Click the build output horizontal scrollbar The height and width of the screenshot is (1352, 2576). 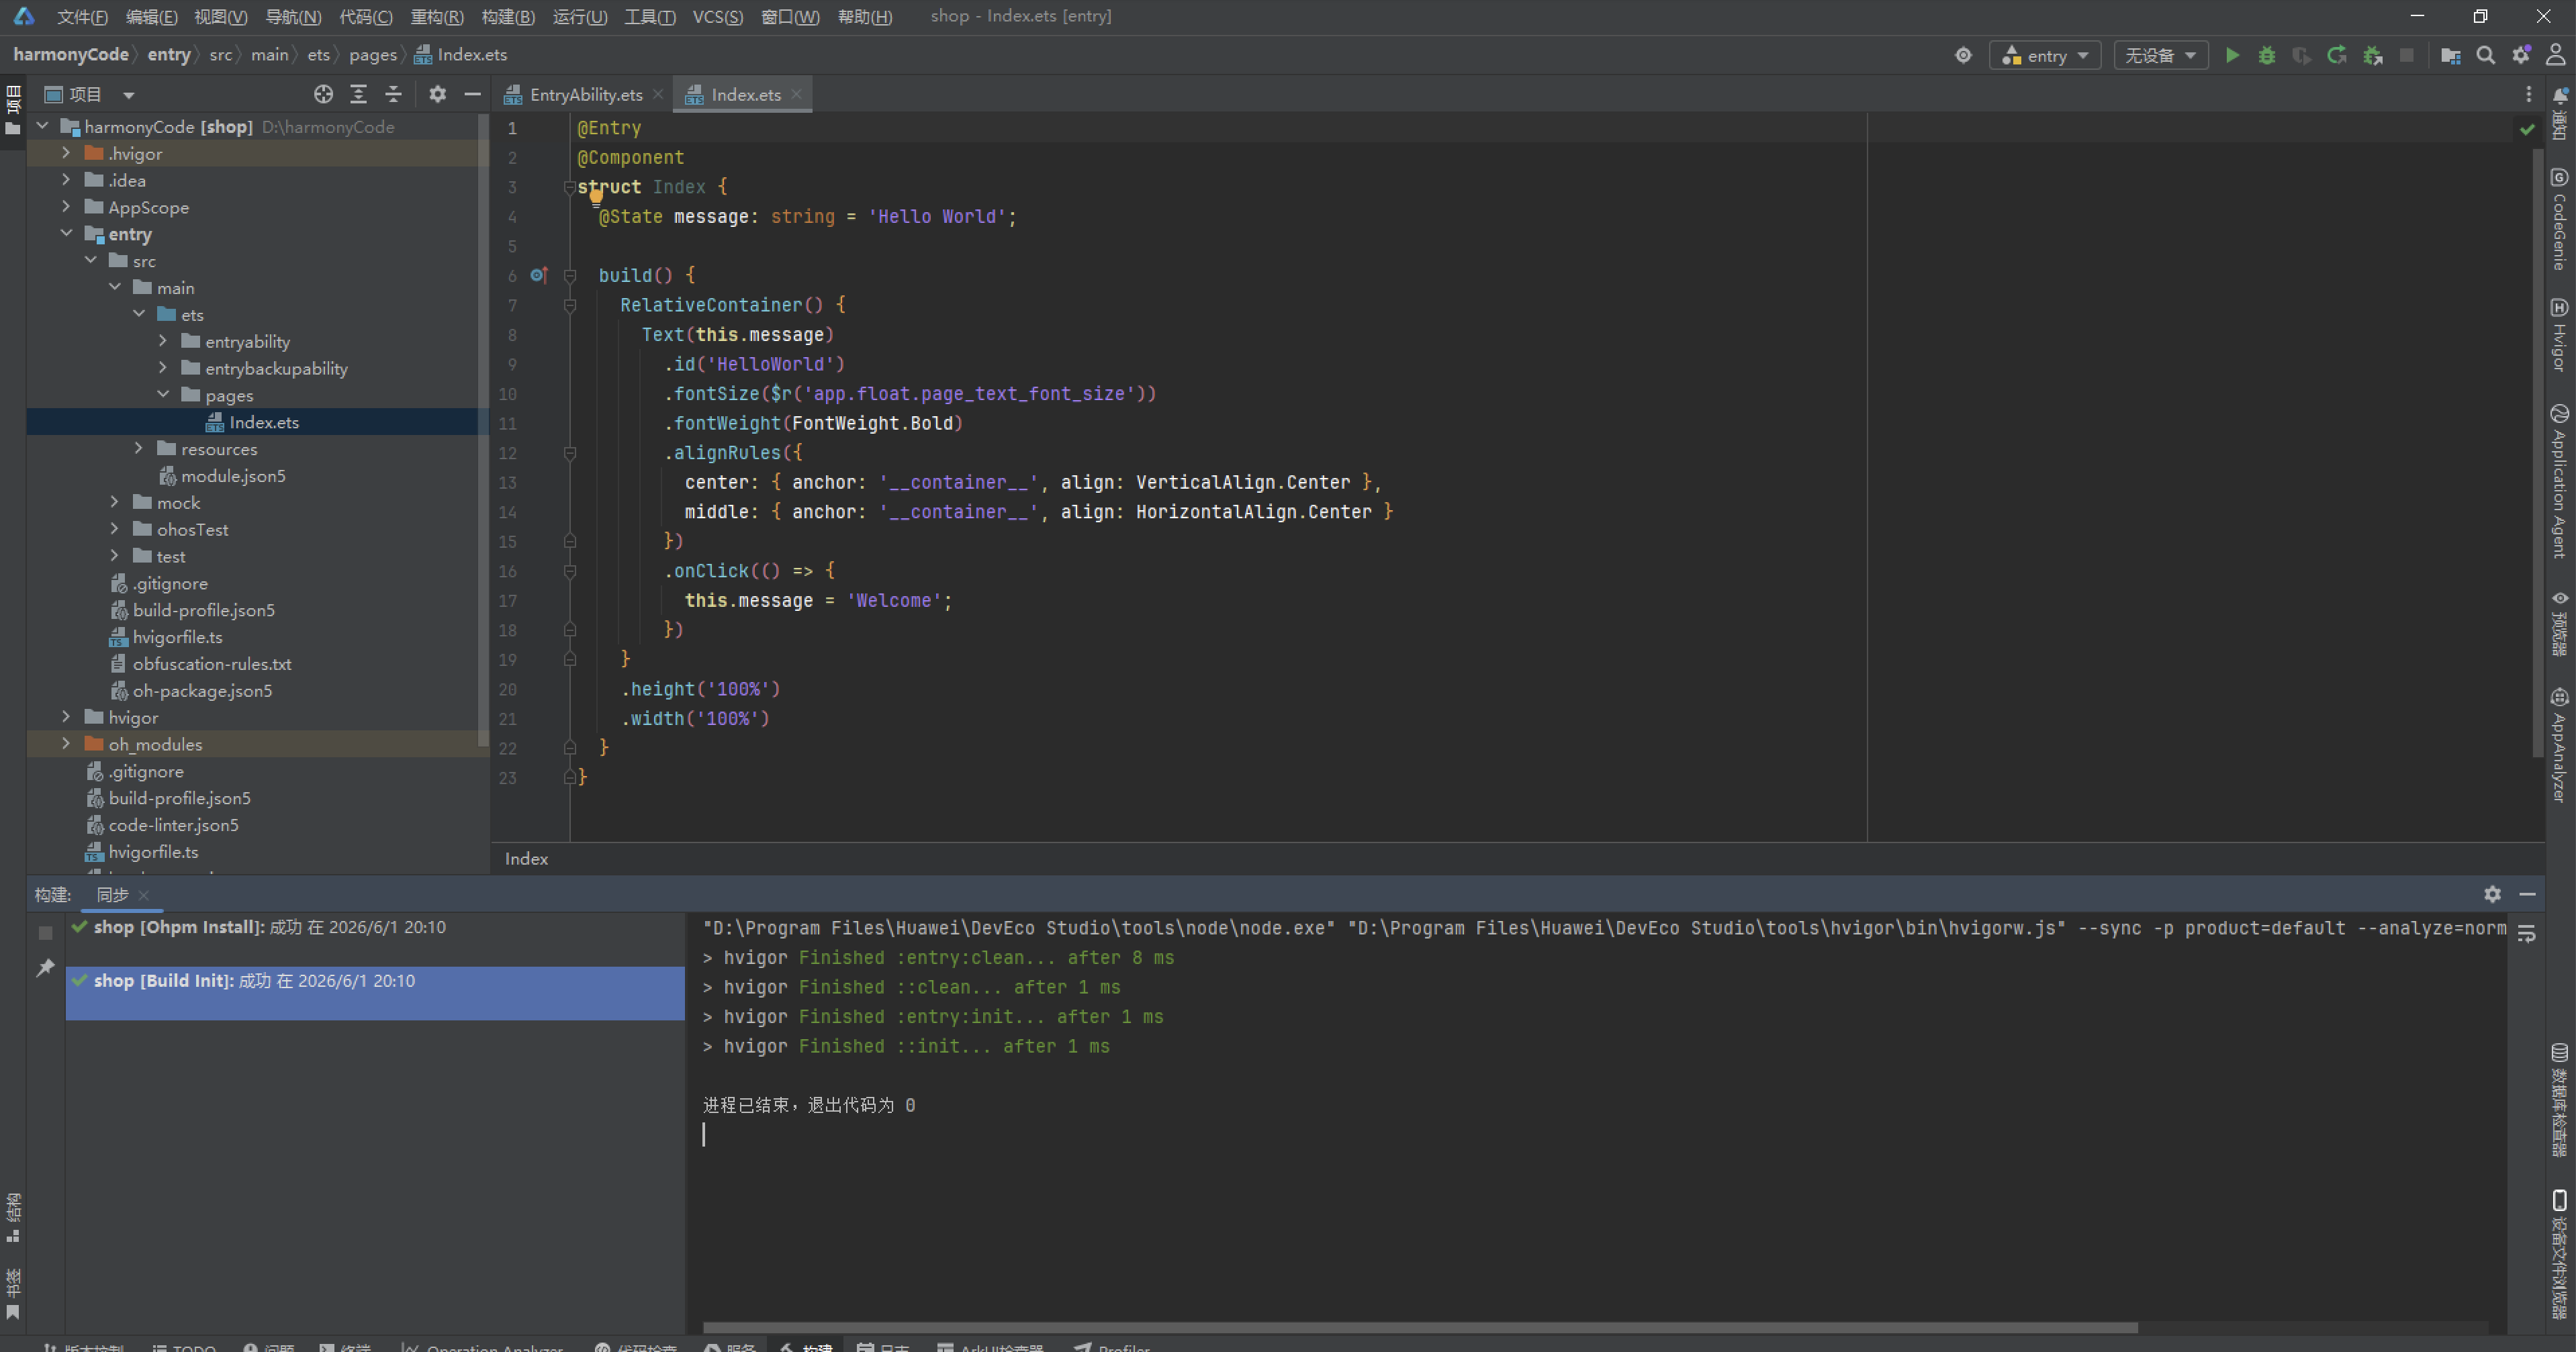(x=1420, y=1328)
